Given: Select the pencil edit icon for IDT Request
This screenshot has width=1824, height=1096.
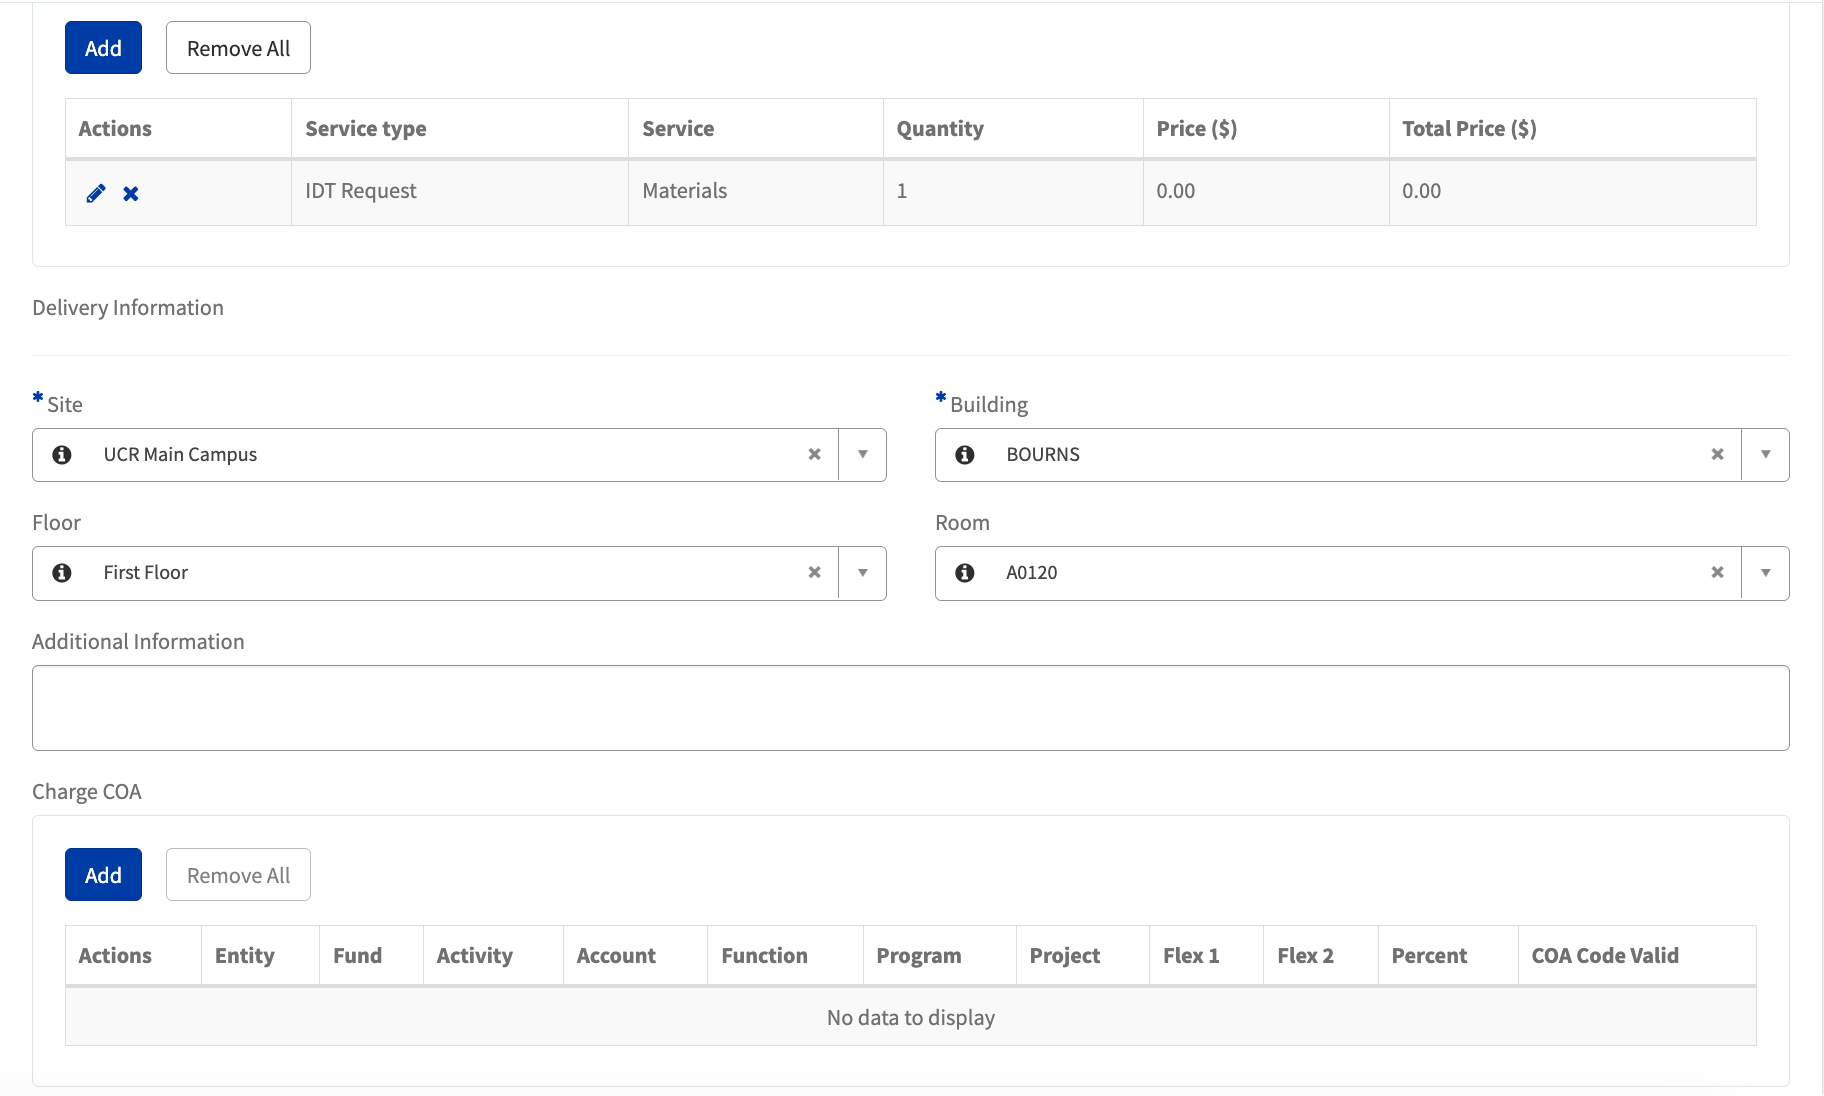Looking at the screenshot, I should [x=95, y=193].
